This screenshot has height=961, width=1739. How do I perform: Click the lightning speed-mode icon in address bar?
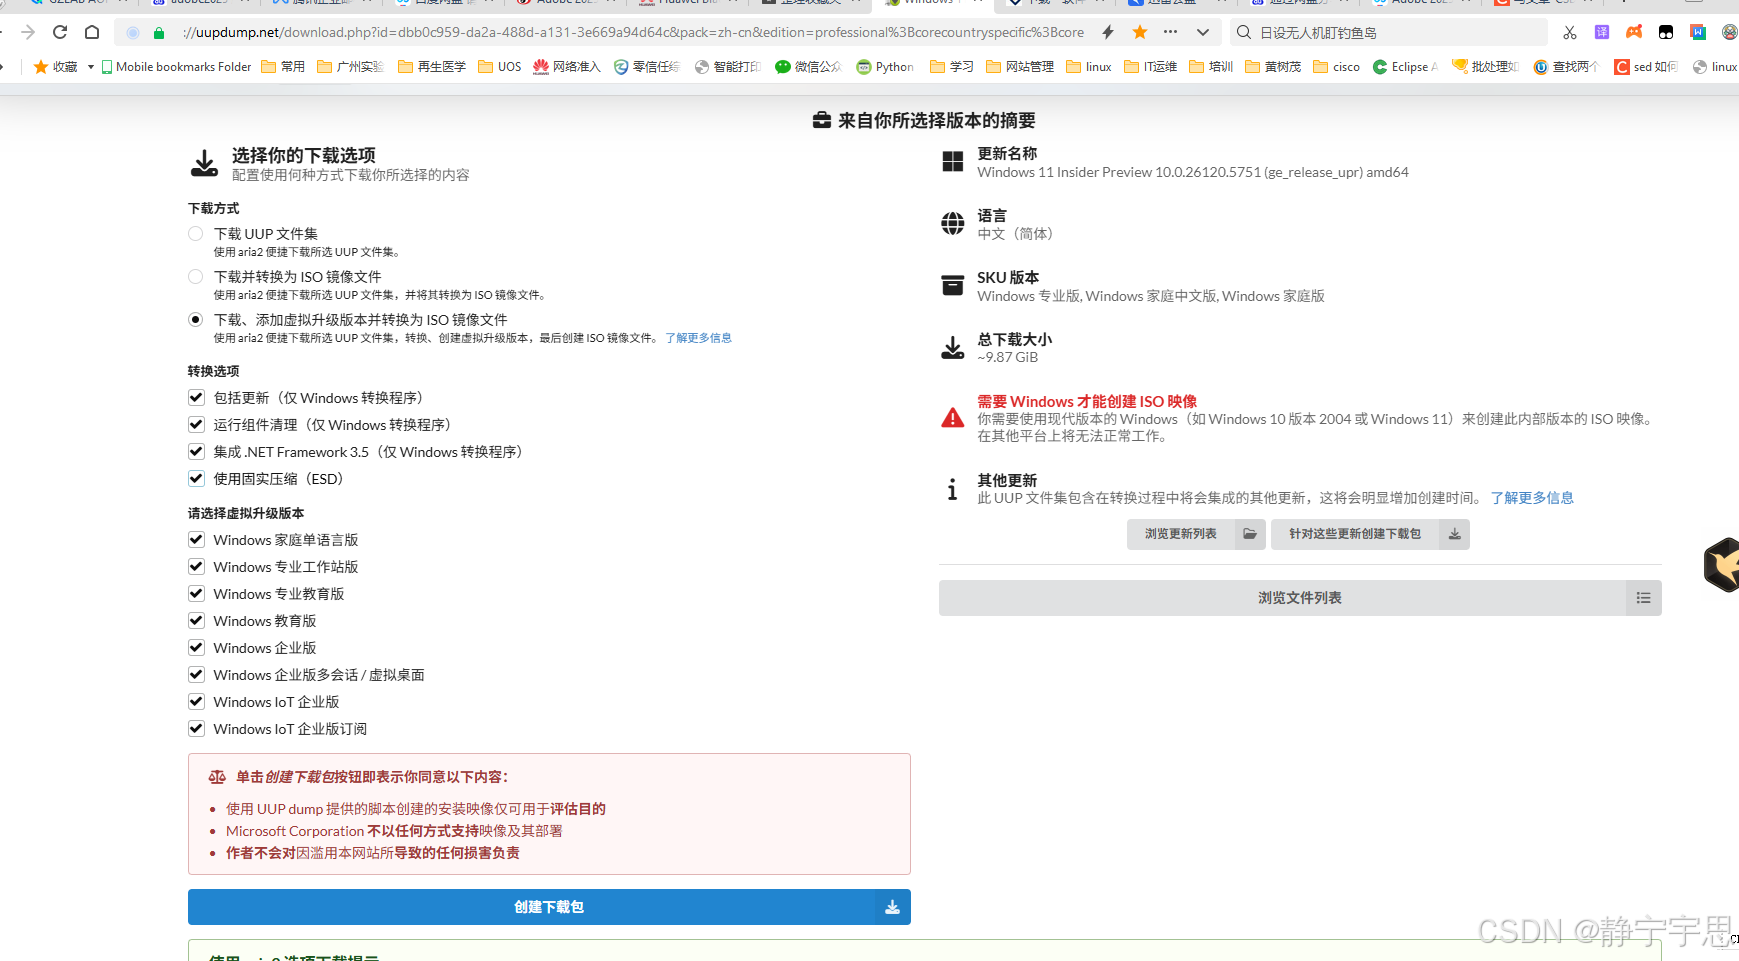(1108, 32)
